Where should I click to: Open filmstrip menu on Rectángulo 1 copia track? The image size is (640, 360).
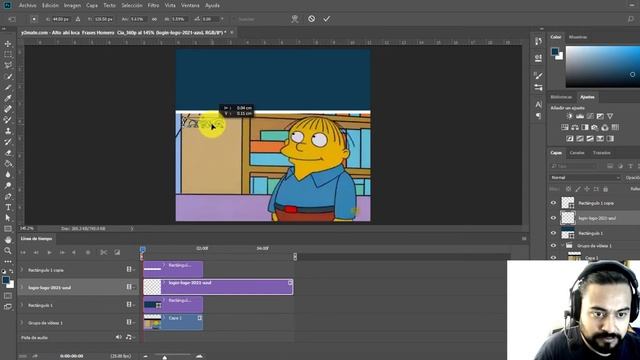[x=130, y=269]
